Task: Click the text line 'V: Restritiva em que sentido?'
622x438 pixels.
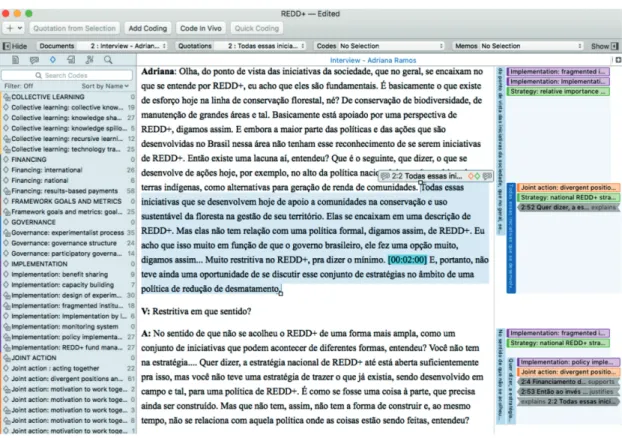Action: coord(196,311)
